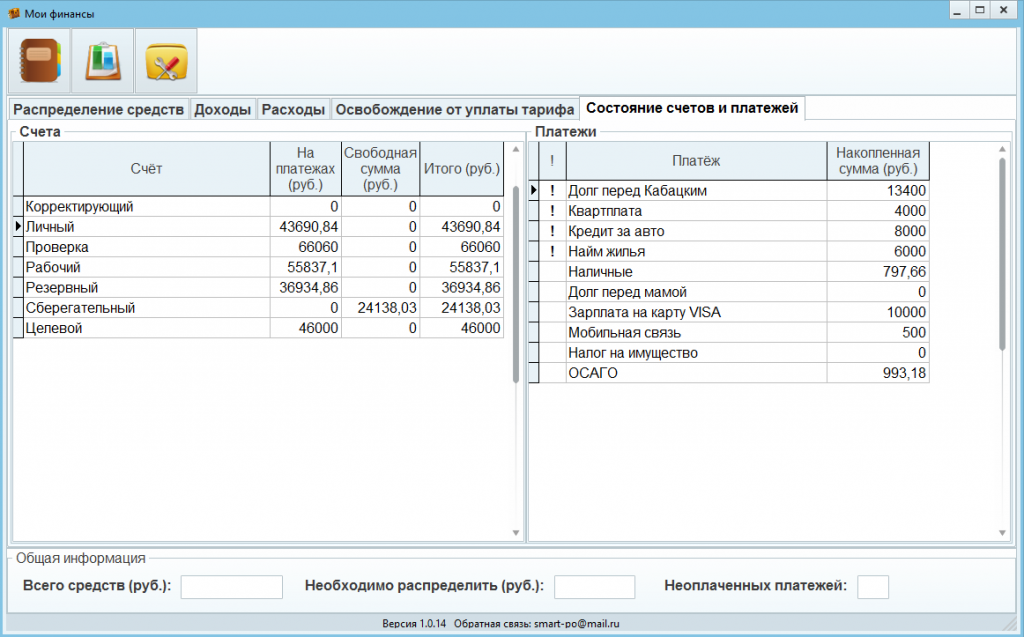
Task: Open the Доходы tab
Action: click(222, 109)
